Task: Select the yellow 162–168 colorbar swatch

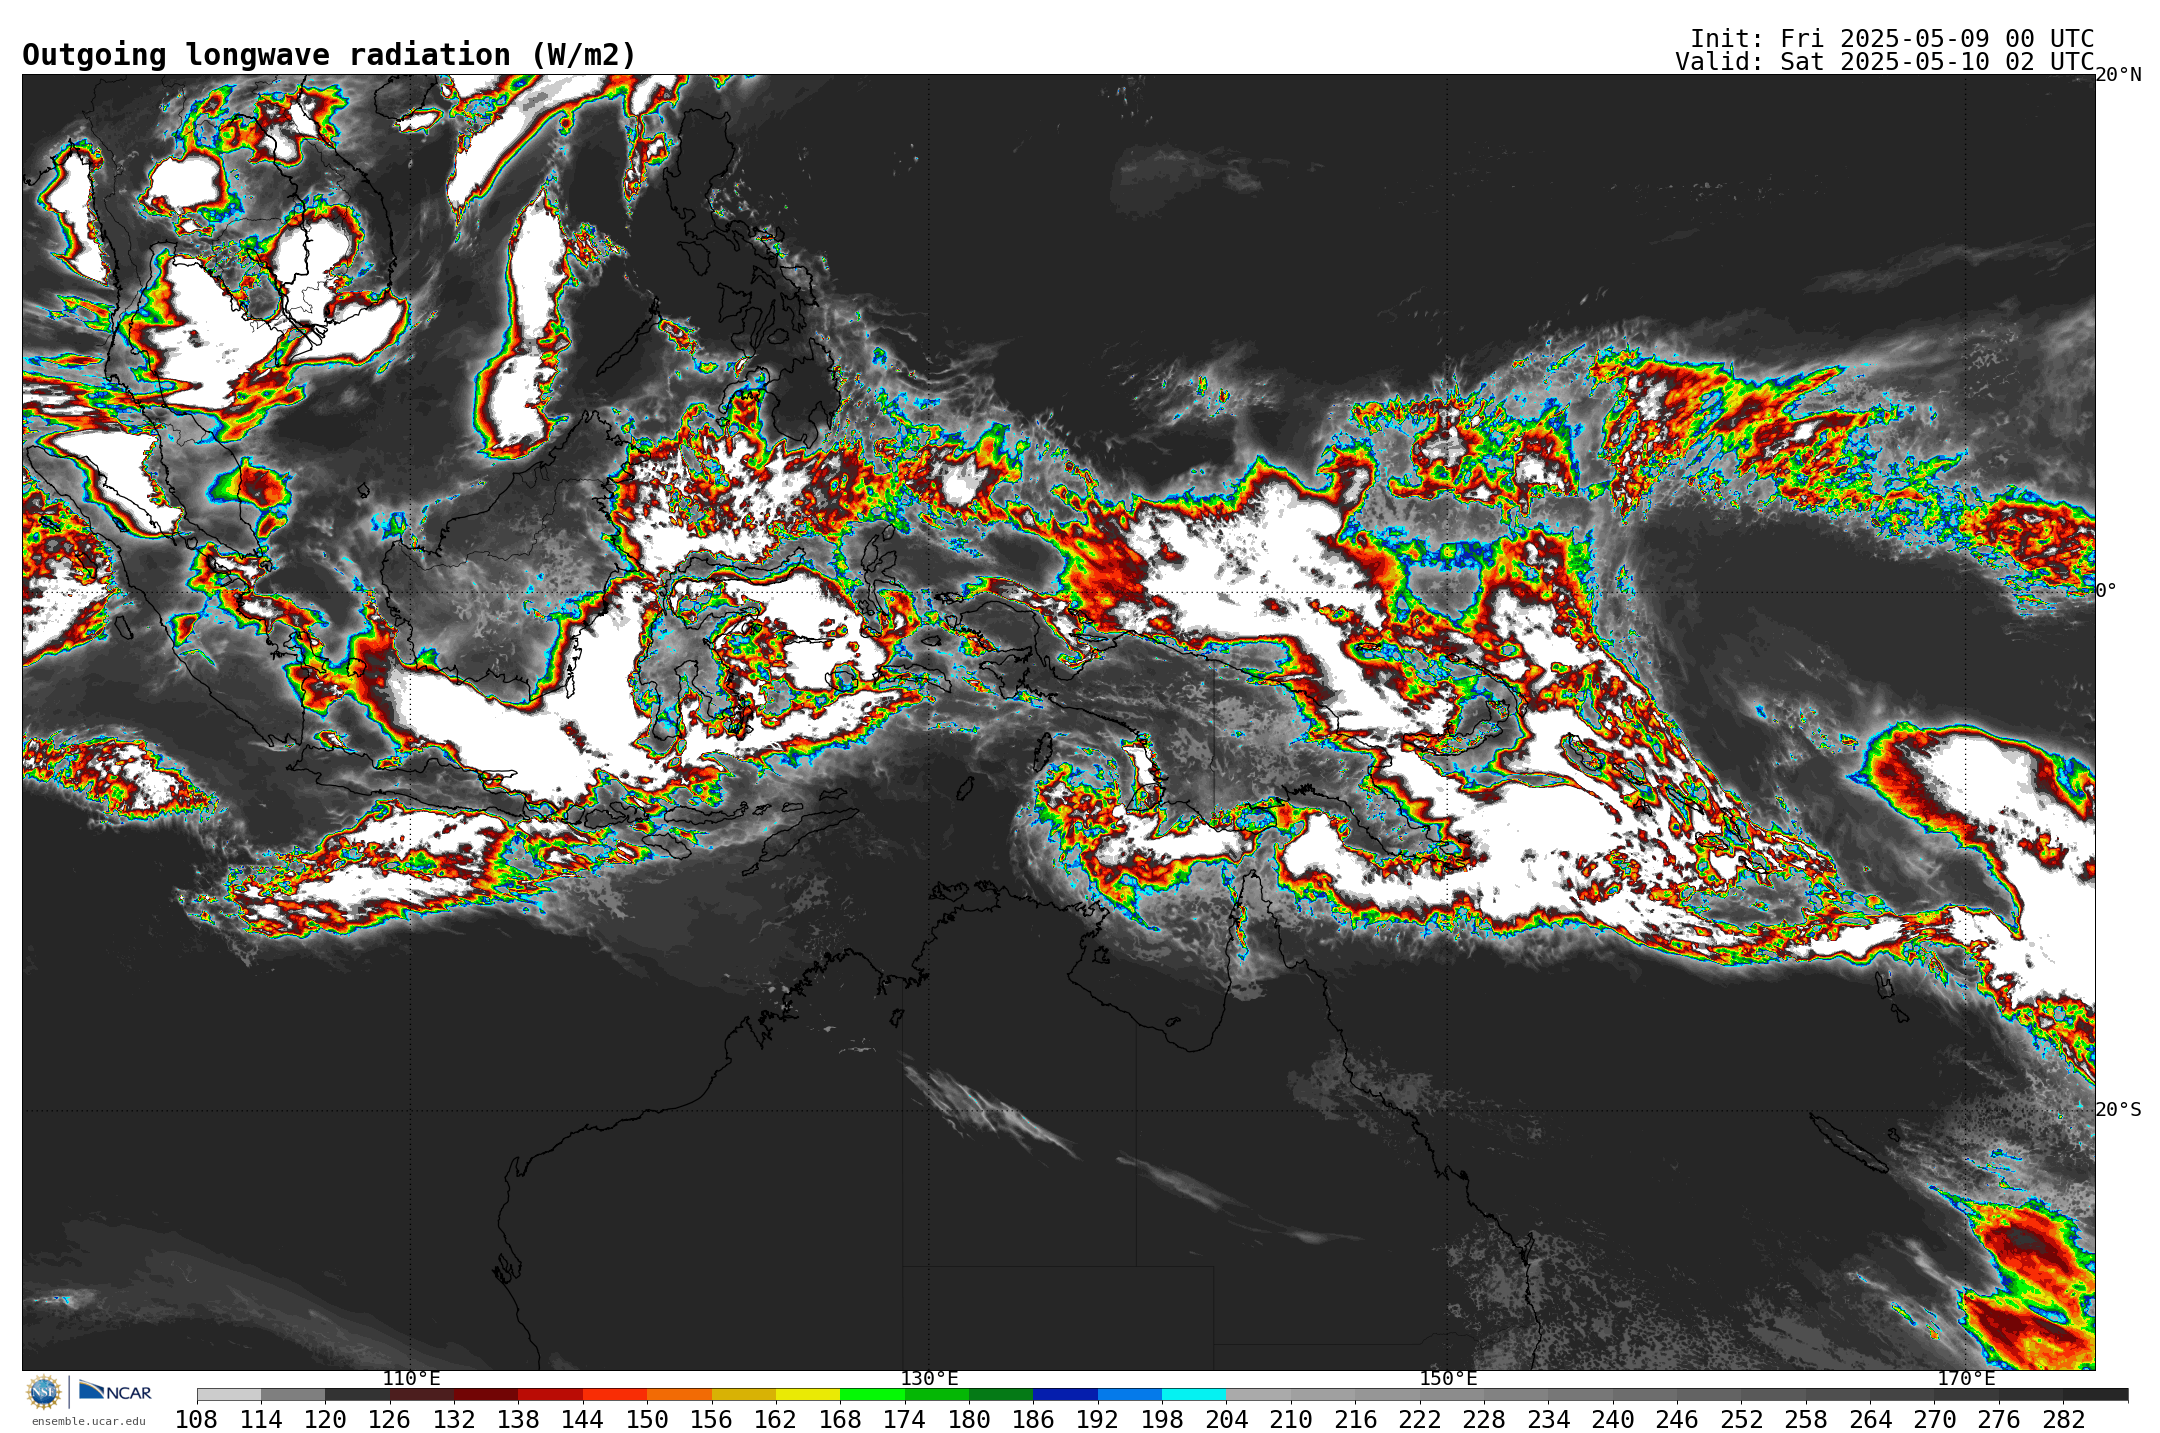Action: [x=808, y=1394]
